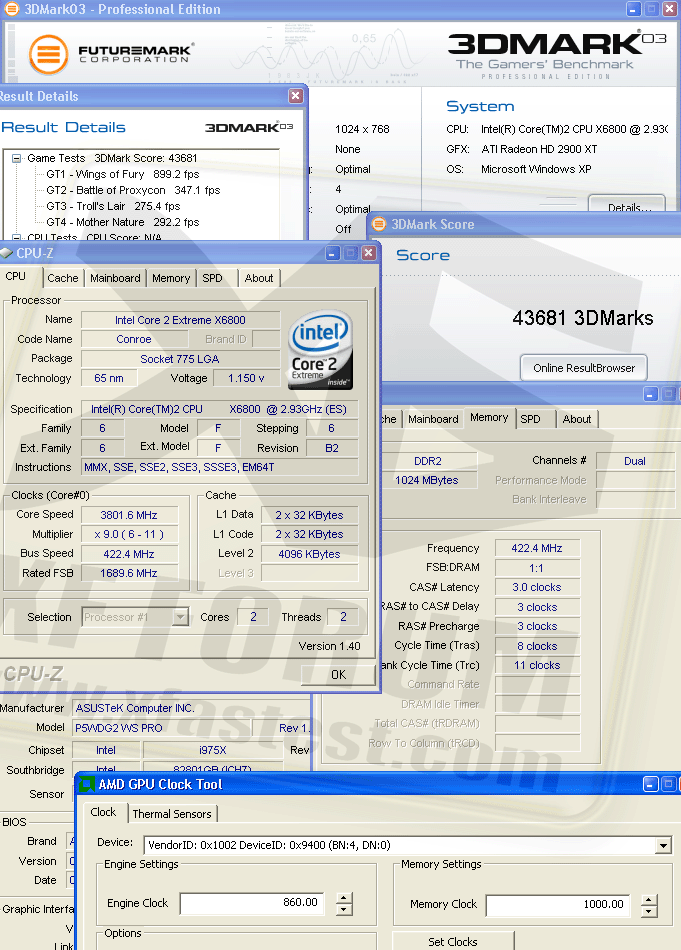Click the Bus Speed 422.4 MHz value

click(129, 554)
